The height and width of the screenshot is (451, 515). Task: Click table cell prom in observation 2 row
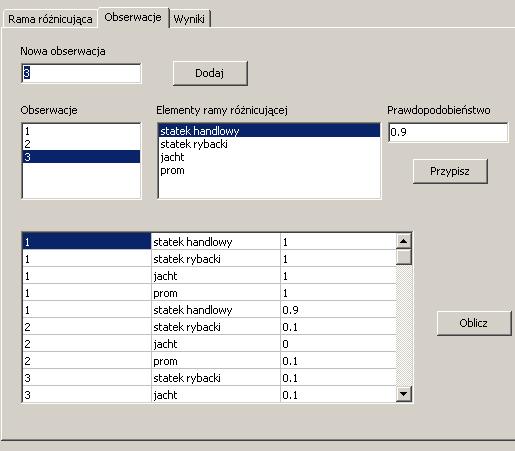(216, 361)
